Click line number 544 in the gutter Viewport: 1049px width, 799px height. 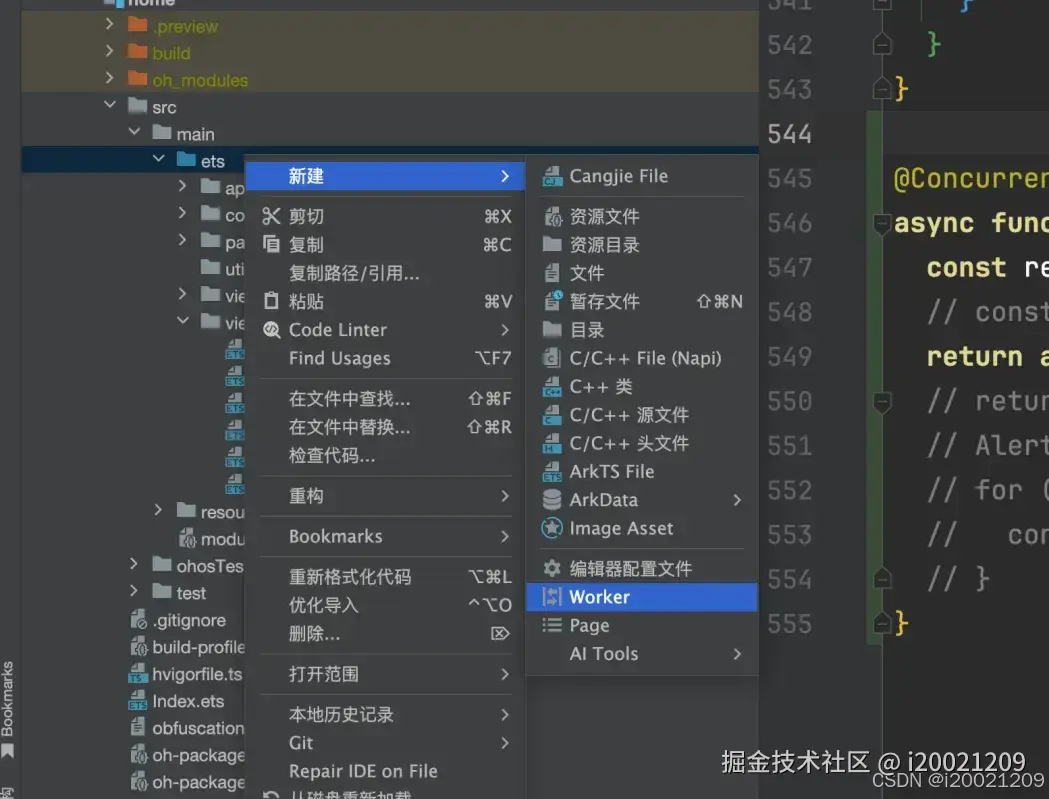point(790,134)
